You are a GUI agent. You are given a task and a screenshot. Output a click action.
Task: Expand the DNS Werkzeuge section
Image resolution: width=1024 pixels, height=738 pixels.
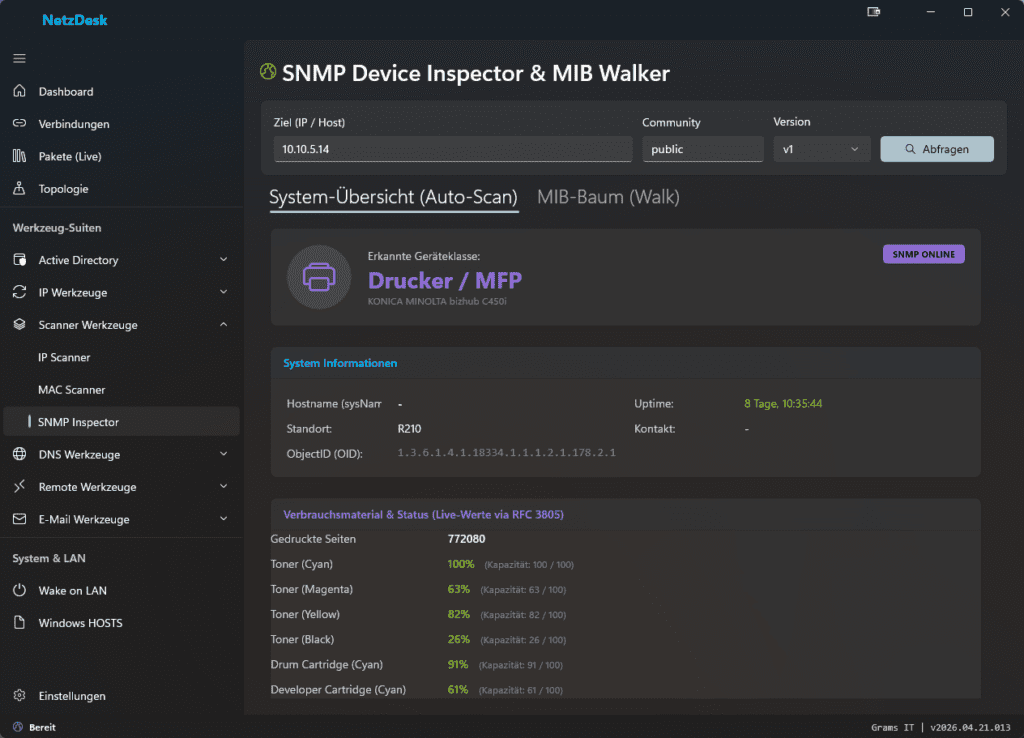click(223, 455)
